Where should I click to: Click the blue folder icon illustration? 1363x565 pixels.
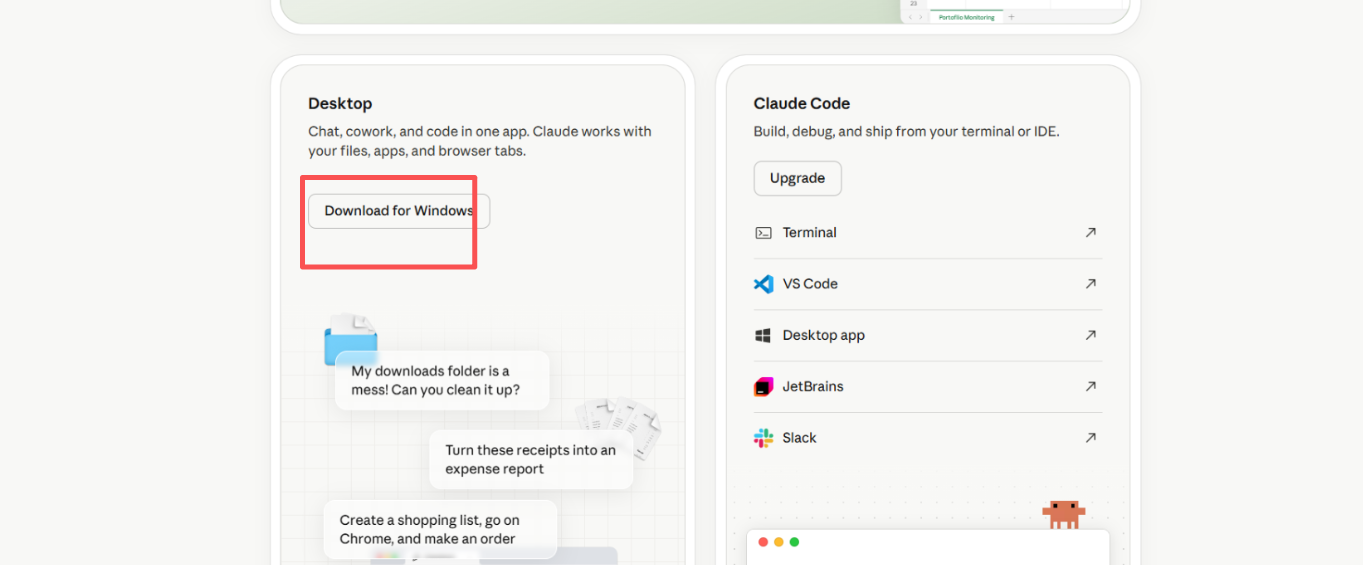pyautogui.click(x=350, y=338)
